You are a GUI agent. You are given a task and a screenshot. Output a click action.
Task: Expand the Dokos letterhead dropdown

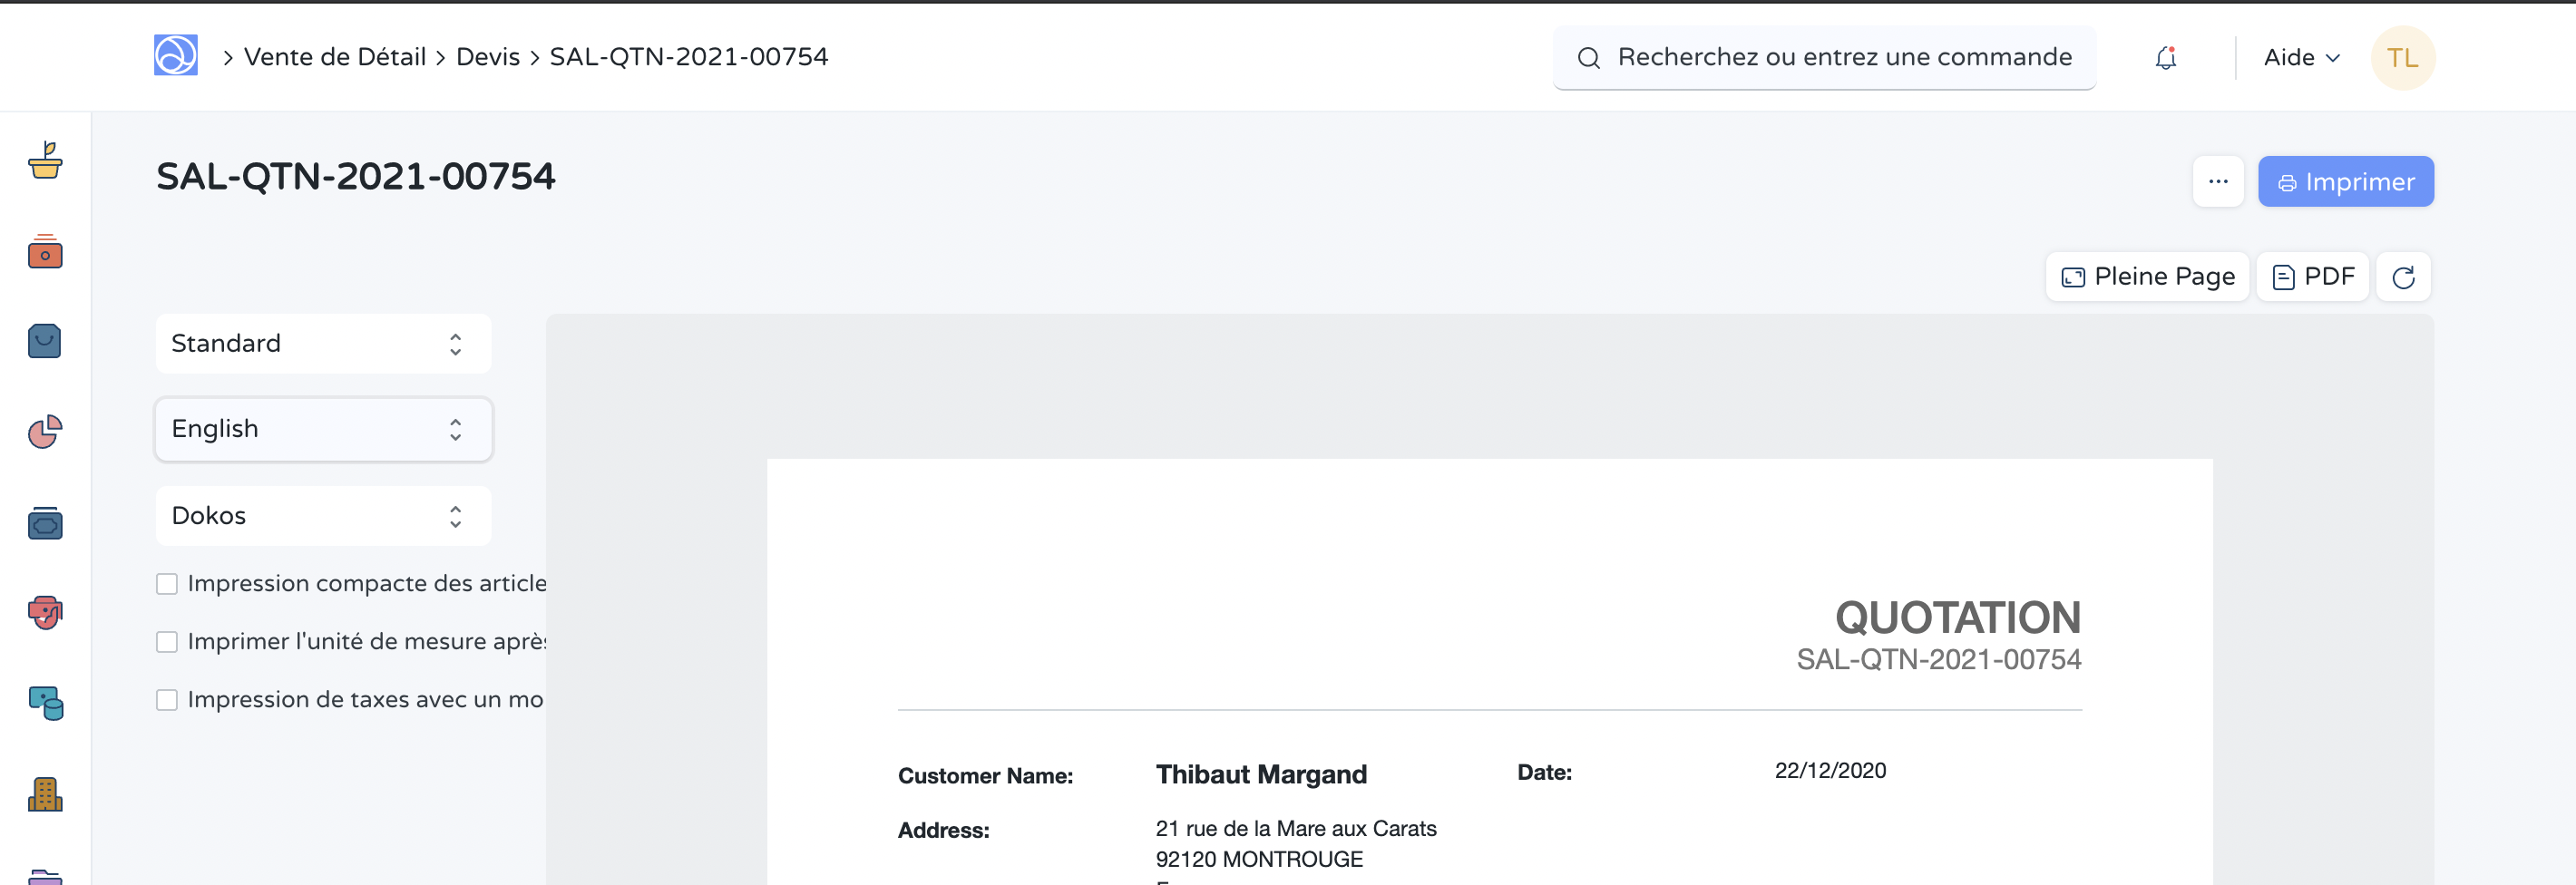pos(323,516)
